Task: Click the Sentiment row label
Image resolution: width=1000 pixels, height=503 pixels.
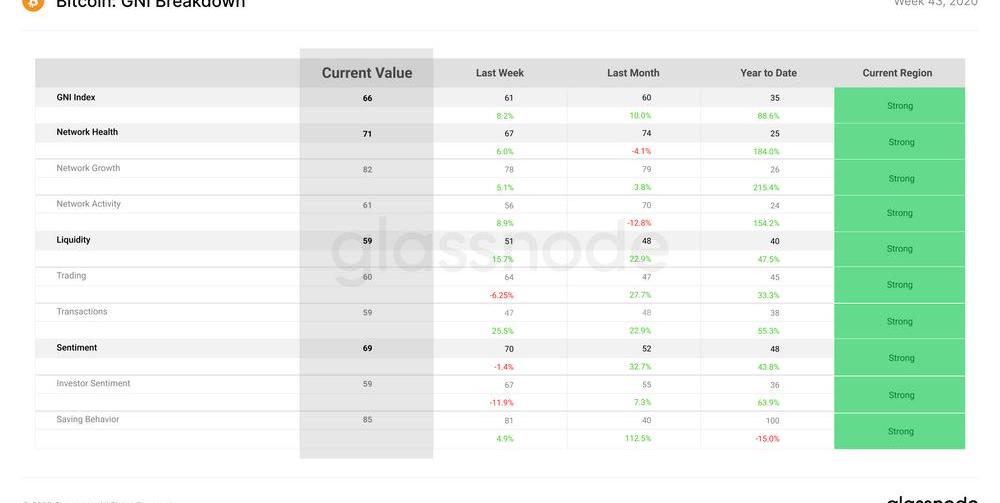Action: [x=77, y=348]
